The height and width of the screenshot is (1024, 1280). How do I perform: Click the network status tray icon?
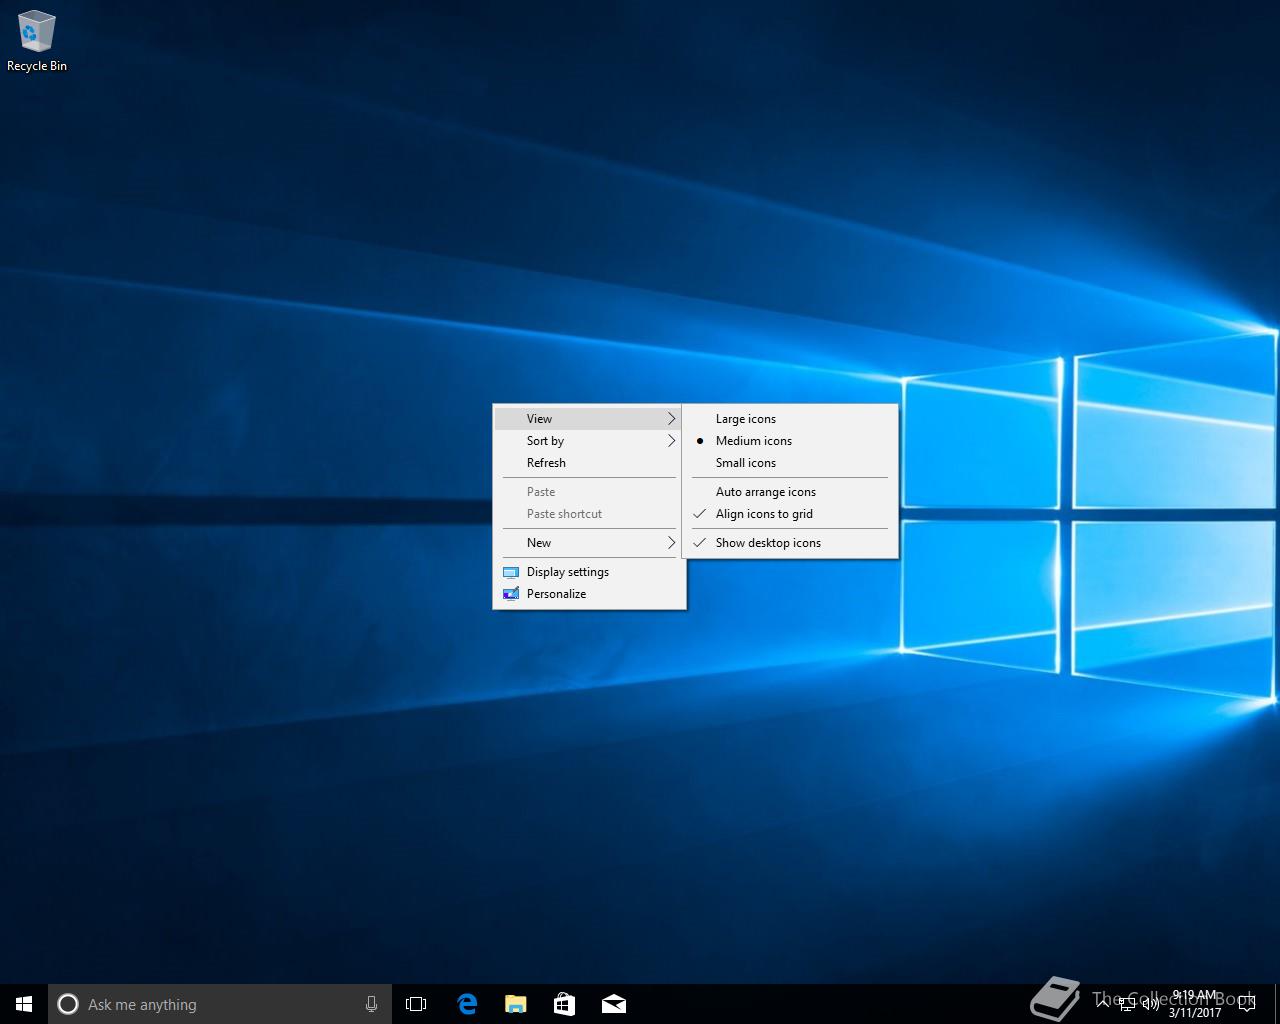tap(1127, 1004)
